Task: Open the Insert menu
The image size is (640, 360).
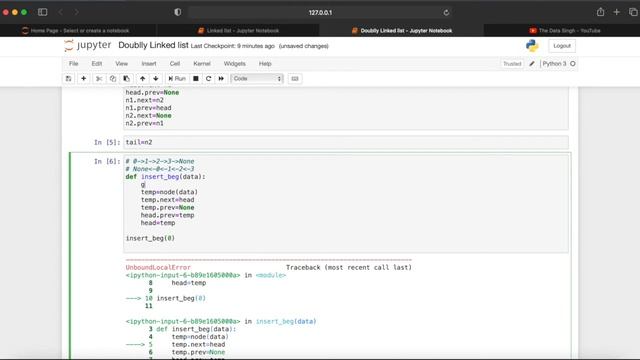Action: click(x=149, y=64)
